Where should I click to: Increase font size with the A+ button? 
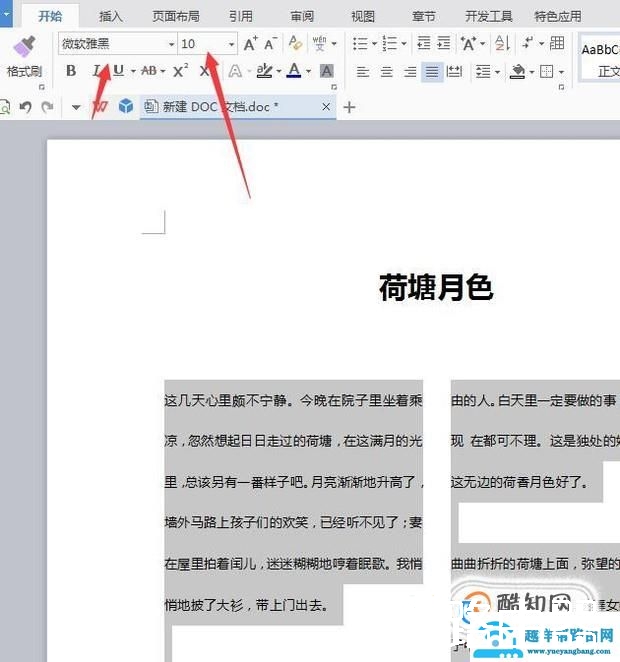pyautogui.click(x=250, y=43)
